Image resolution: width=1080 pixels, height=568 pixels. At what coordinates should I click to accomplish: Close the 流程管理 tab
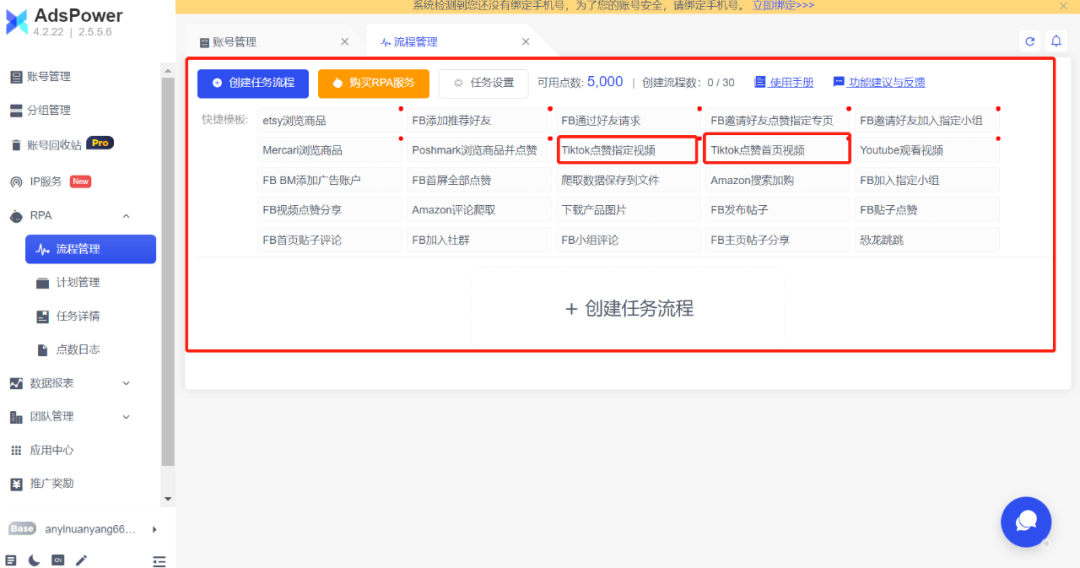[x=526, y=42]
